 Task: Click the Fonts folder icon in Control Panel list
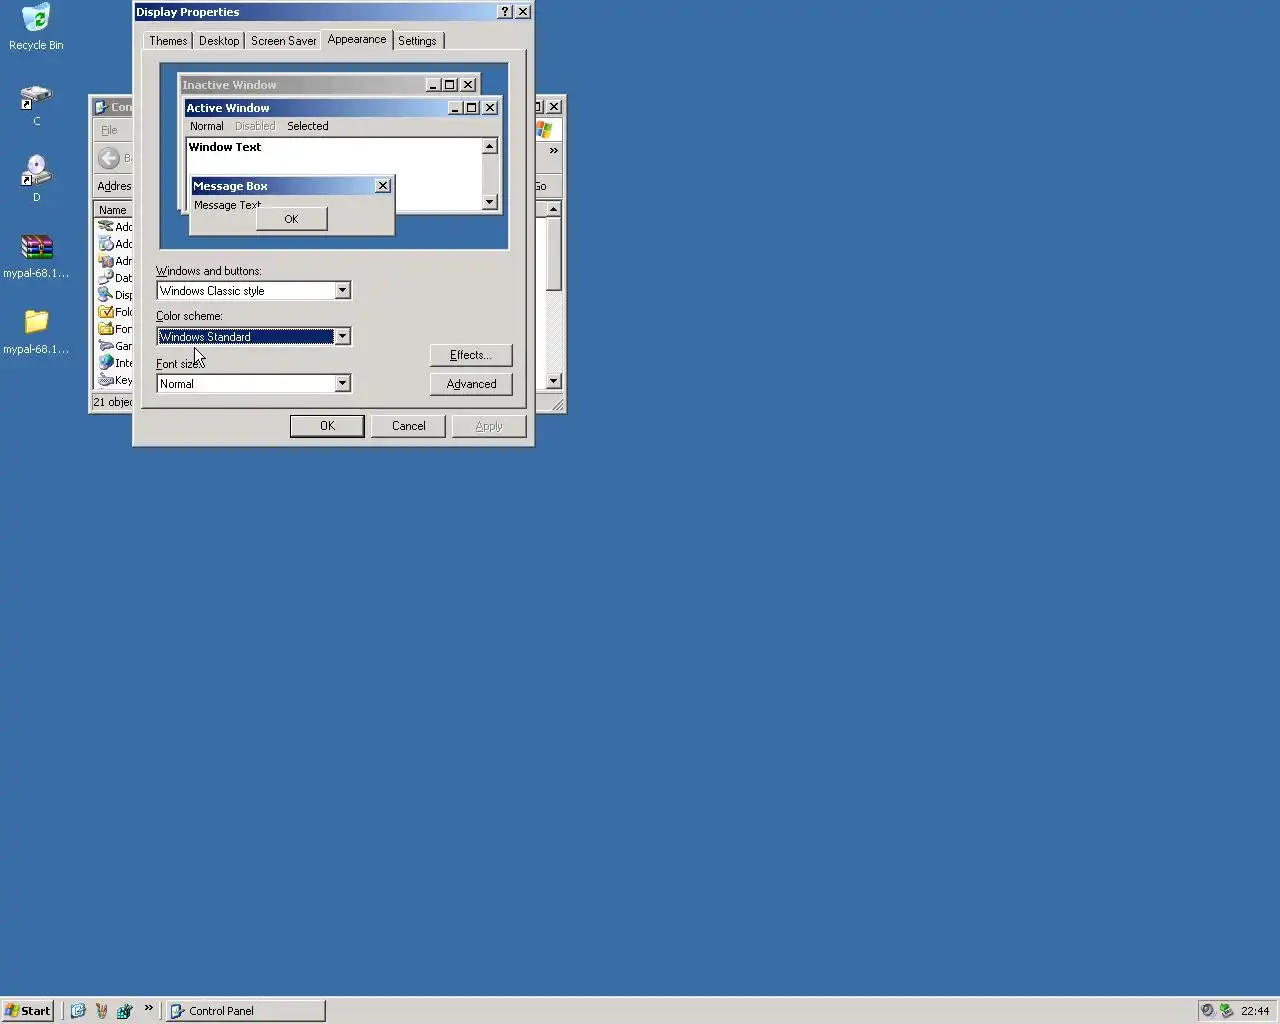(106, 329)
